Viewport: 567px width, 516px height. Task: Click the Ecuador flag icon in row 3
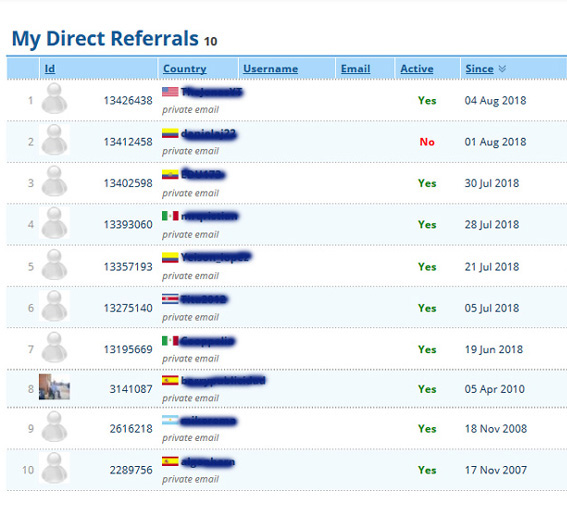tap(170, 175)
